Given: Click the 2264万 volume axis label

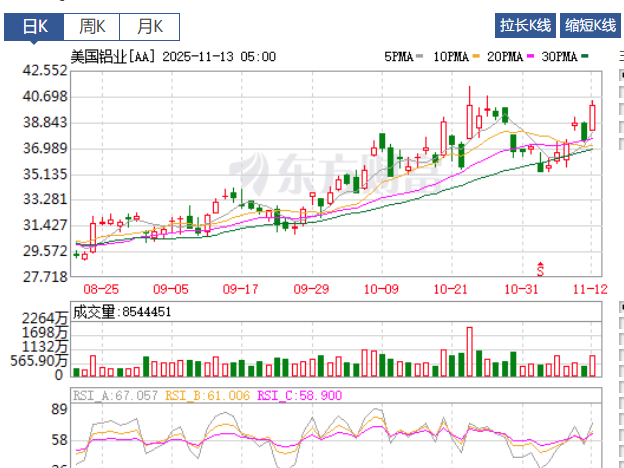Looking at the screenshot, I should point(45,318).
